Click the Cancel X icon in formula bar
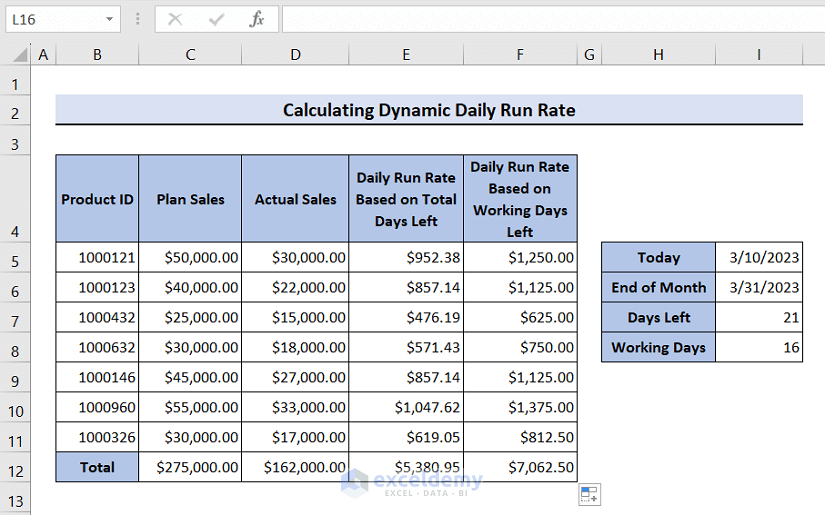 [x=175, y=19]
